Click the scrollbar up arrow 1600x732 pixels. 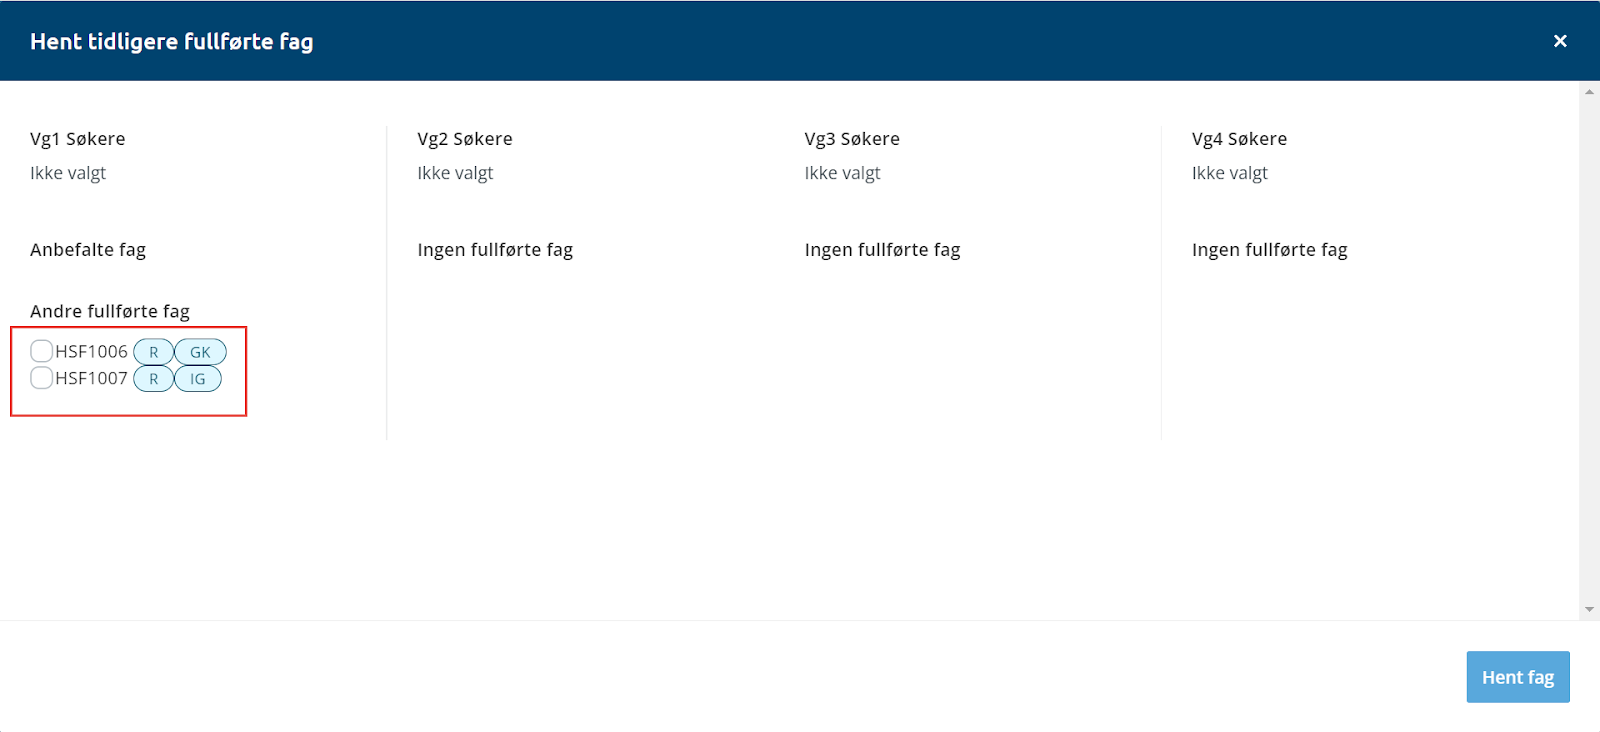click(x=1589, y=92)
